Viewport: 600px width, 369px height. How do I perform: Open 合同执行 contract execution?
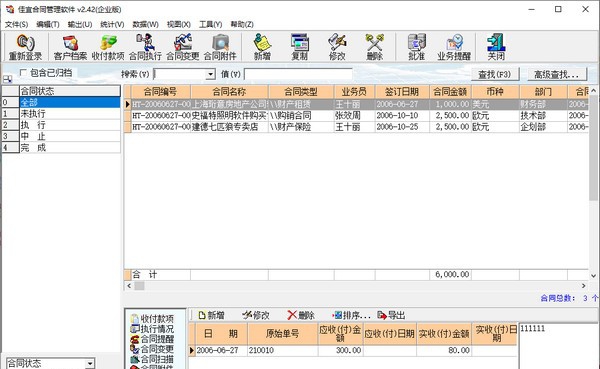point(145,47)
